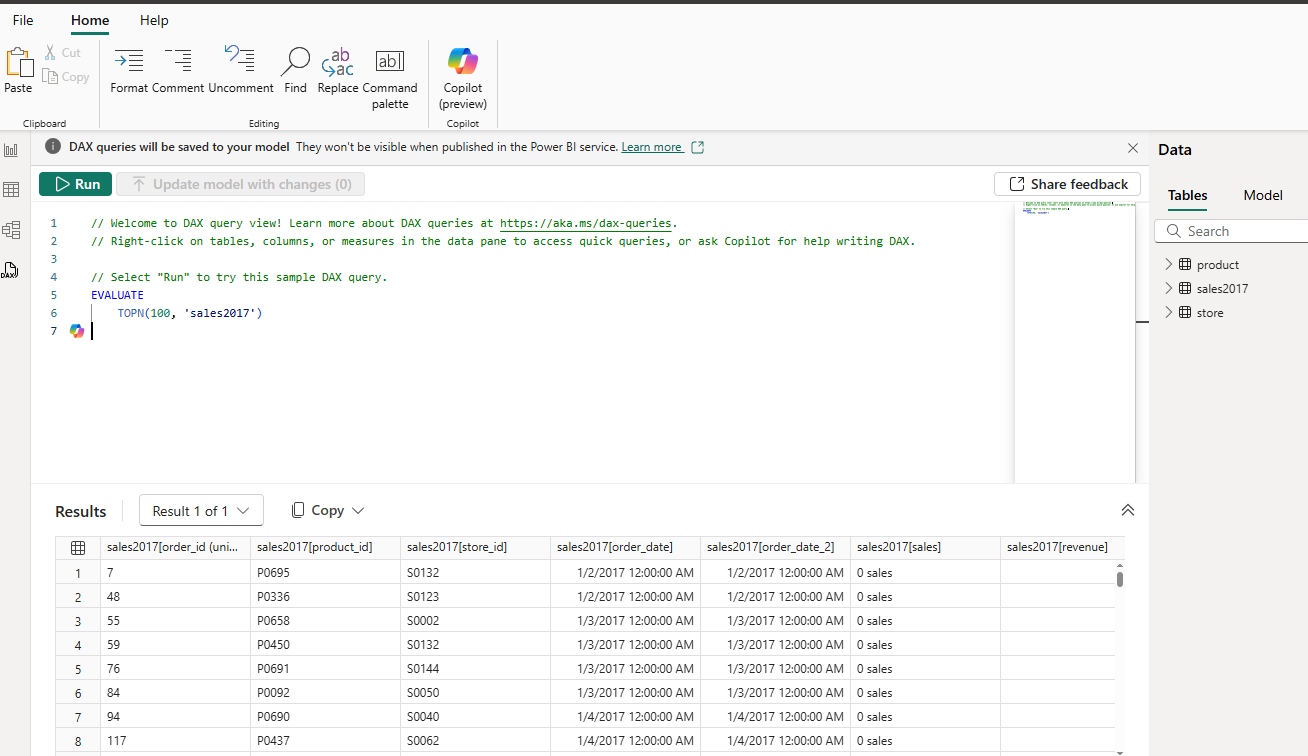
Task: Open the Result 1 of 1 dropdown
Action: pos(201,510)
